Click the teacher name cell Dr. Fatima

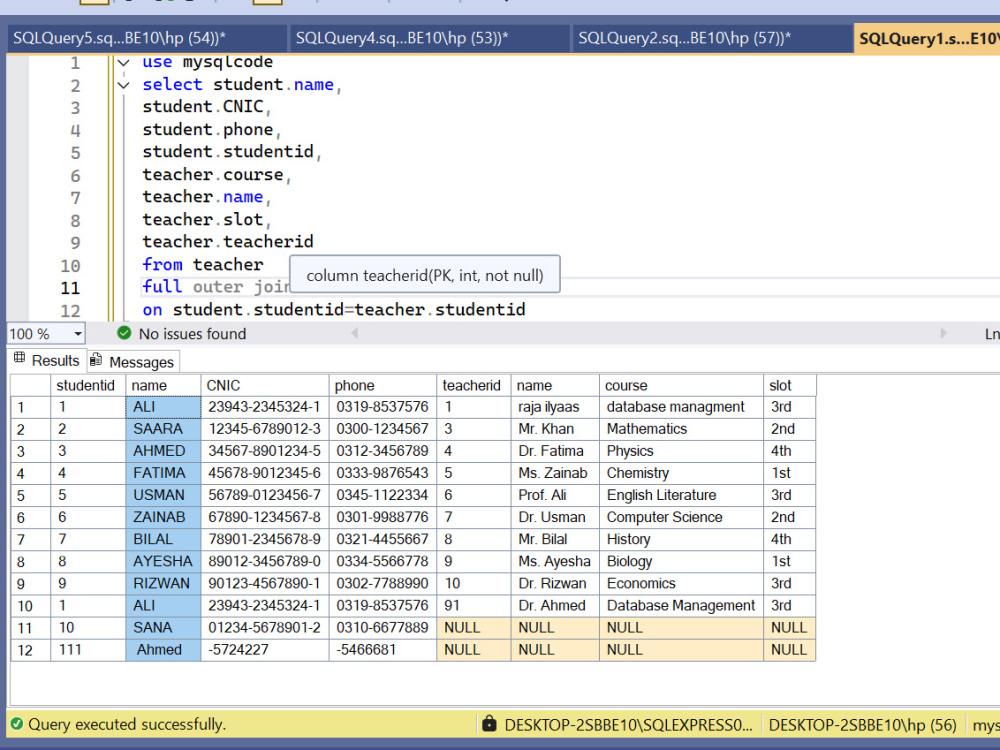point(555,451)
